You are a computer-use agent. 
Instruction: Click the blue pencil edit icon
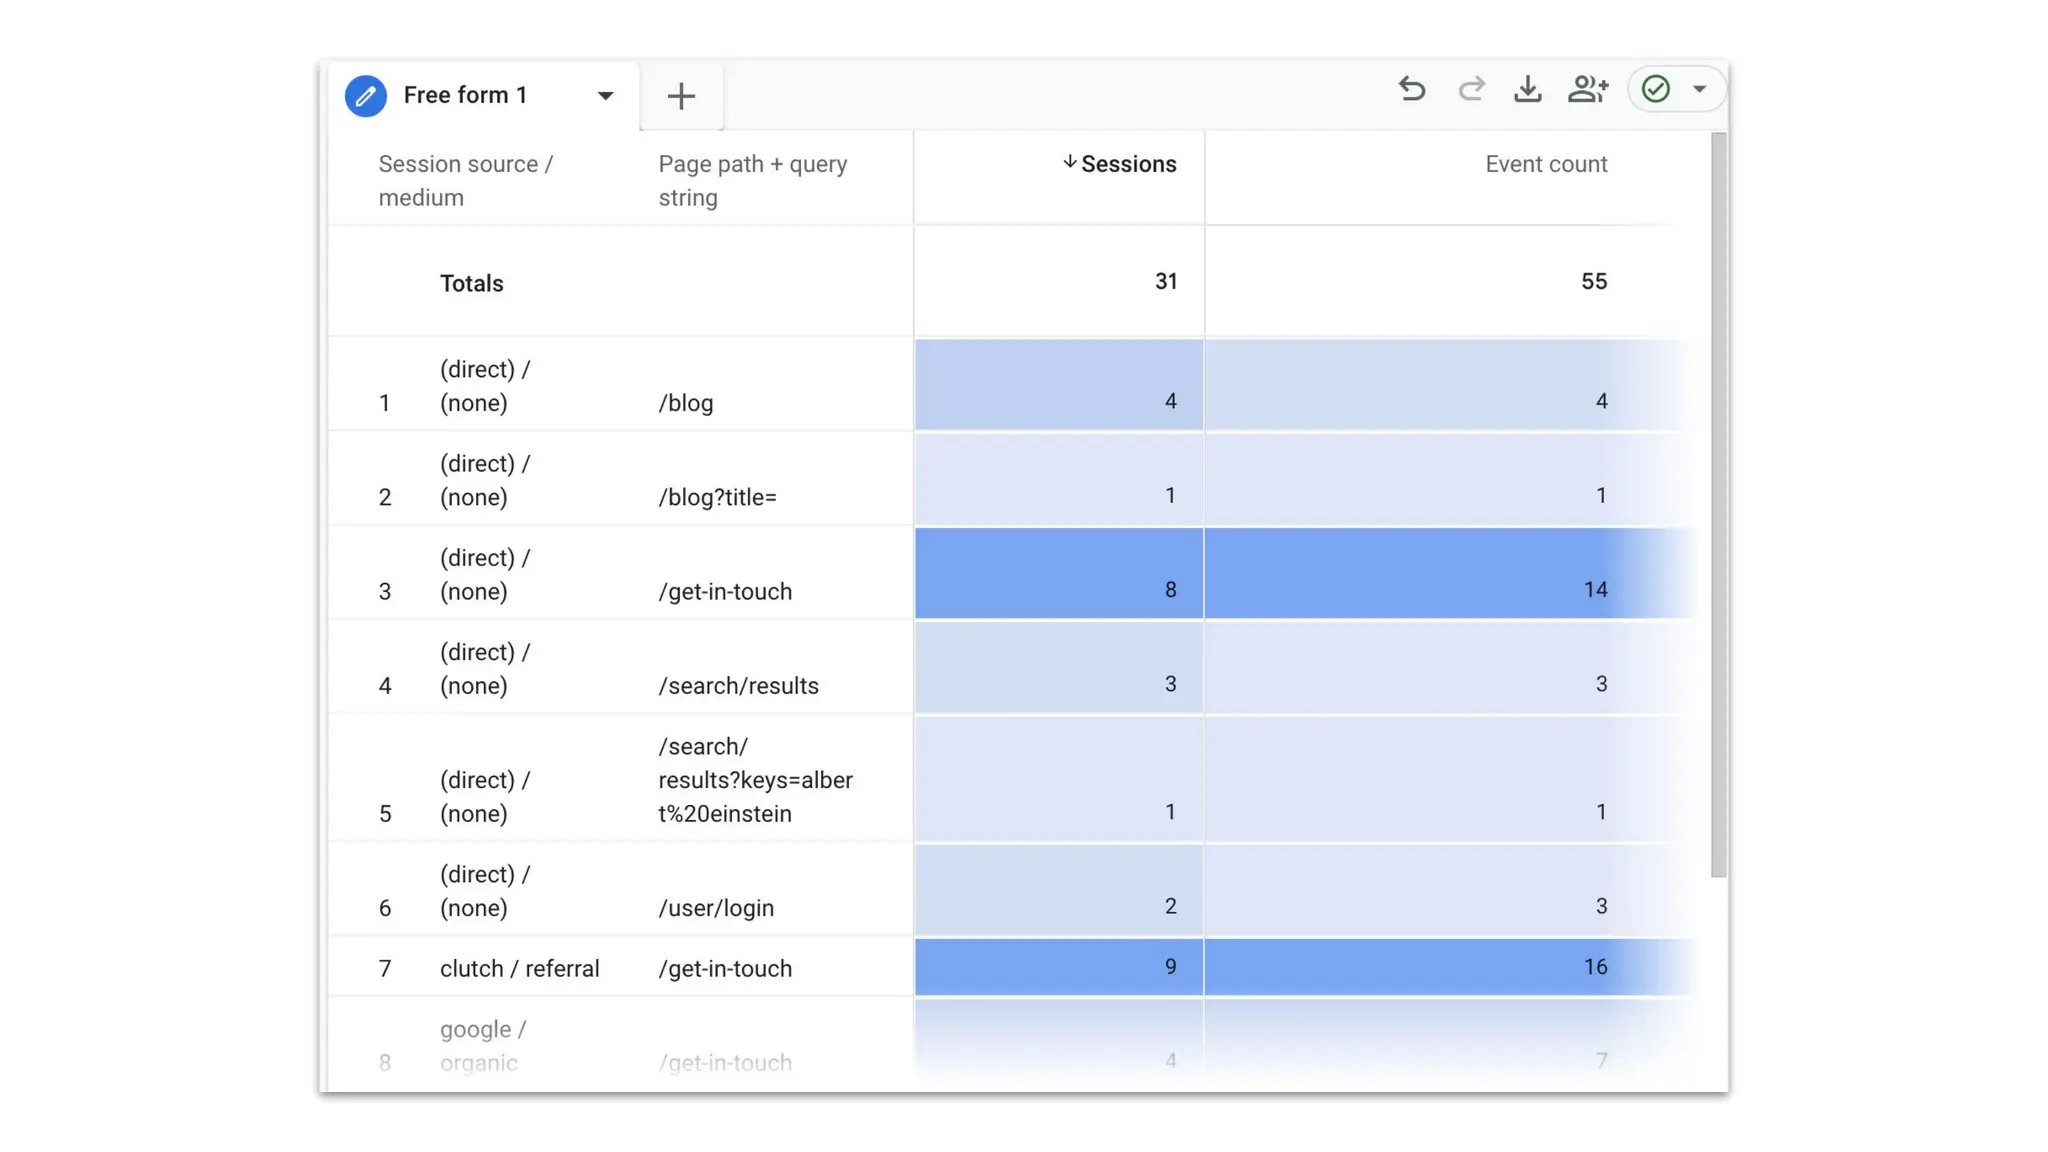(366, 96)
